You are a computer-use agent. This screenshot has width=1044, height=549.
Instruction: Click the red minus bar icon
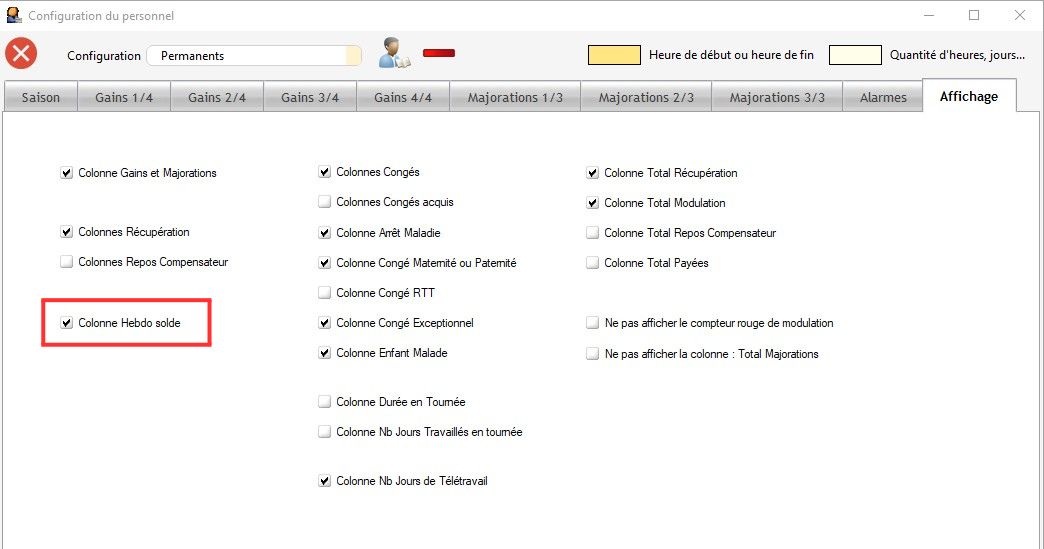[x=438, y=53]
